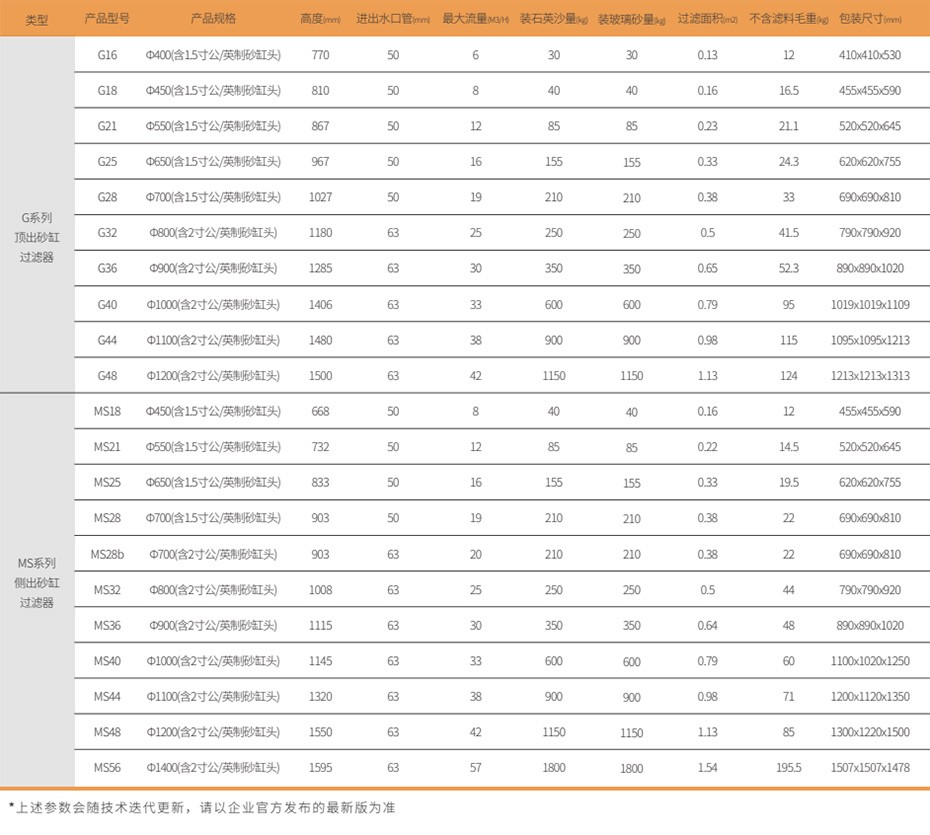
Task: Click the 产品型号 column header
Action: click(107, 19)
